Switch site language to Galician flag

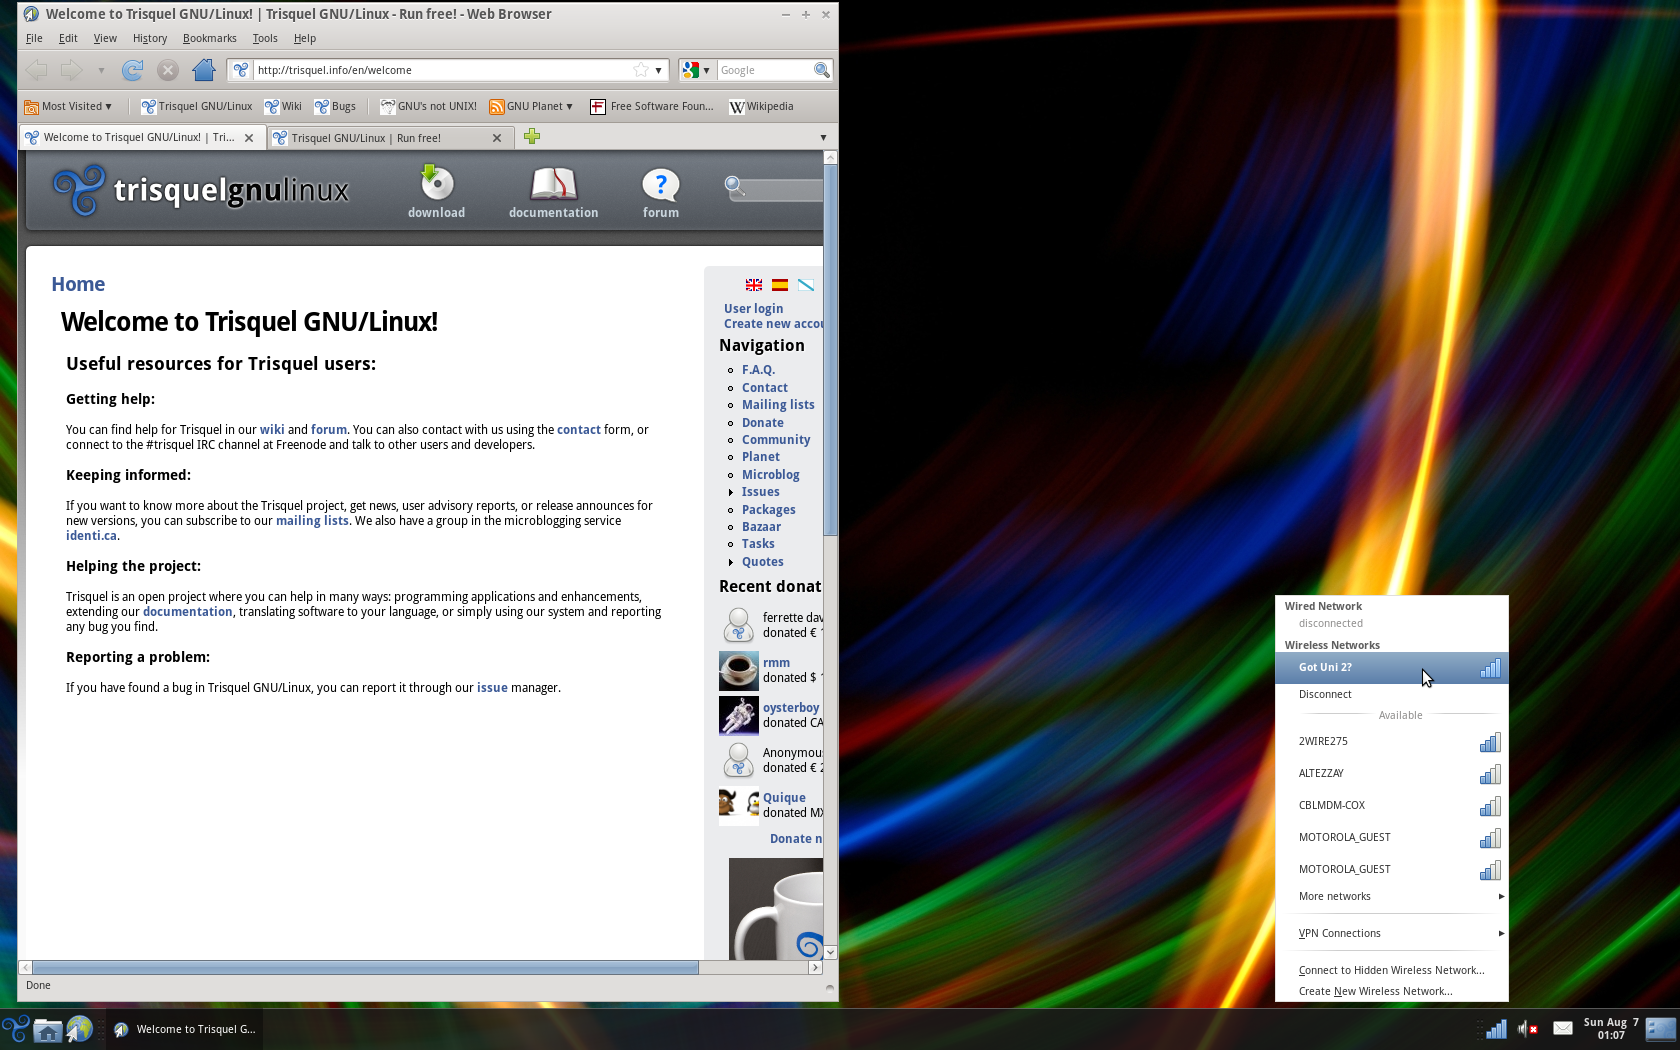tap(806, 285)
